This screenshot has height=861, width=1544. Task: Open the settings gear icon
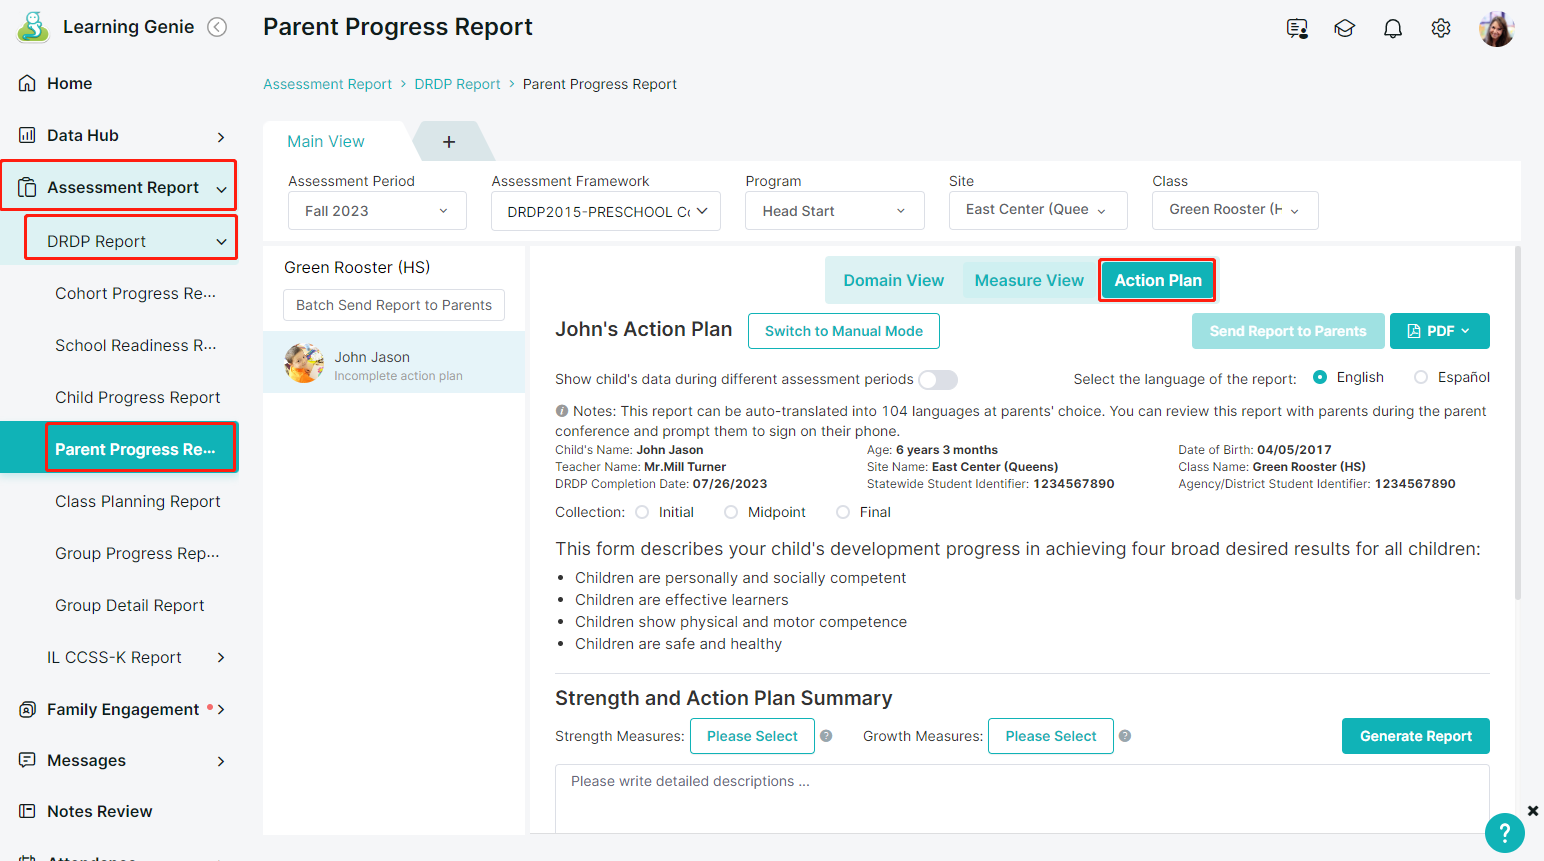pos(1441,28)
